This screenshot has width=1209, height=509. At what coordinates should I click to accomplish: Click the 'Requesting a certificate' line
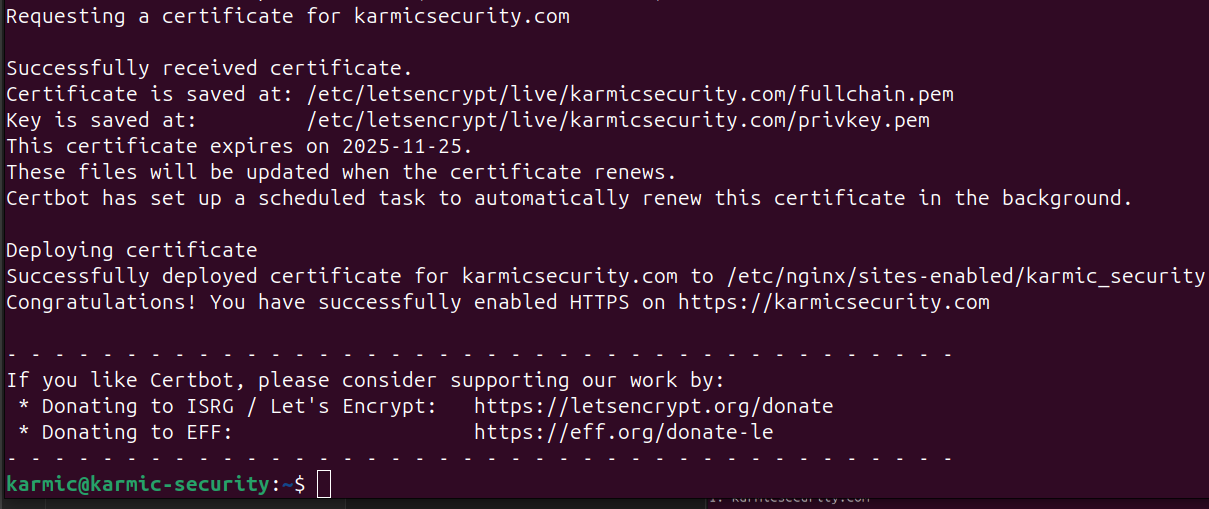[288, 16]
